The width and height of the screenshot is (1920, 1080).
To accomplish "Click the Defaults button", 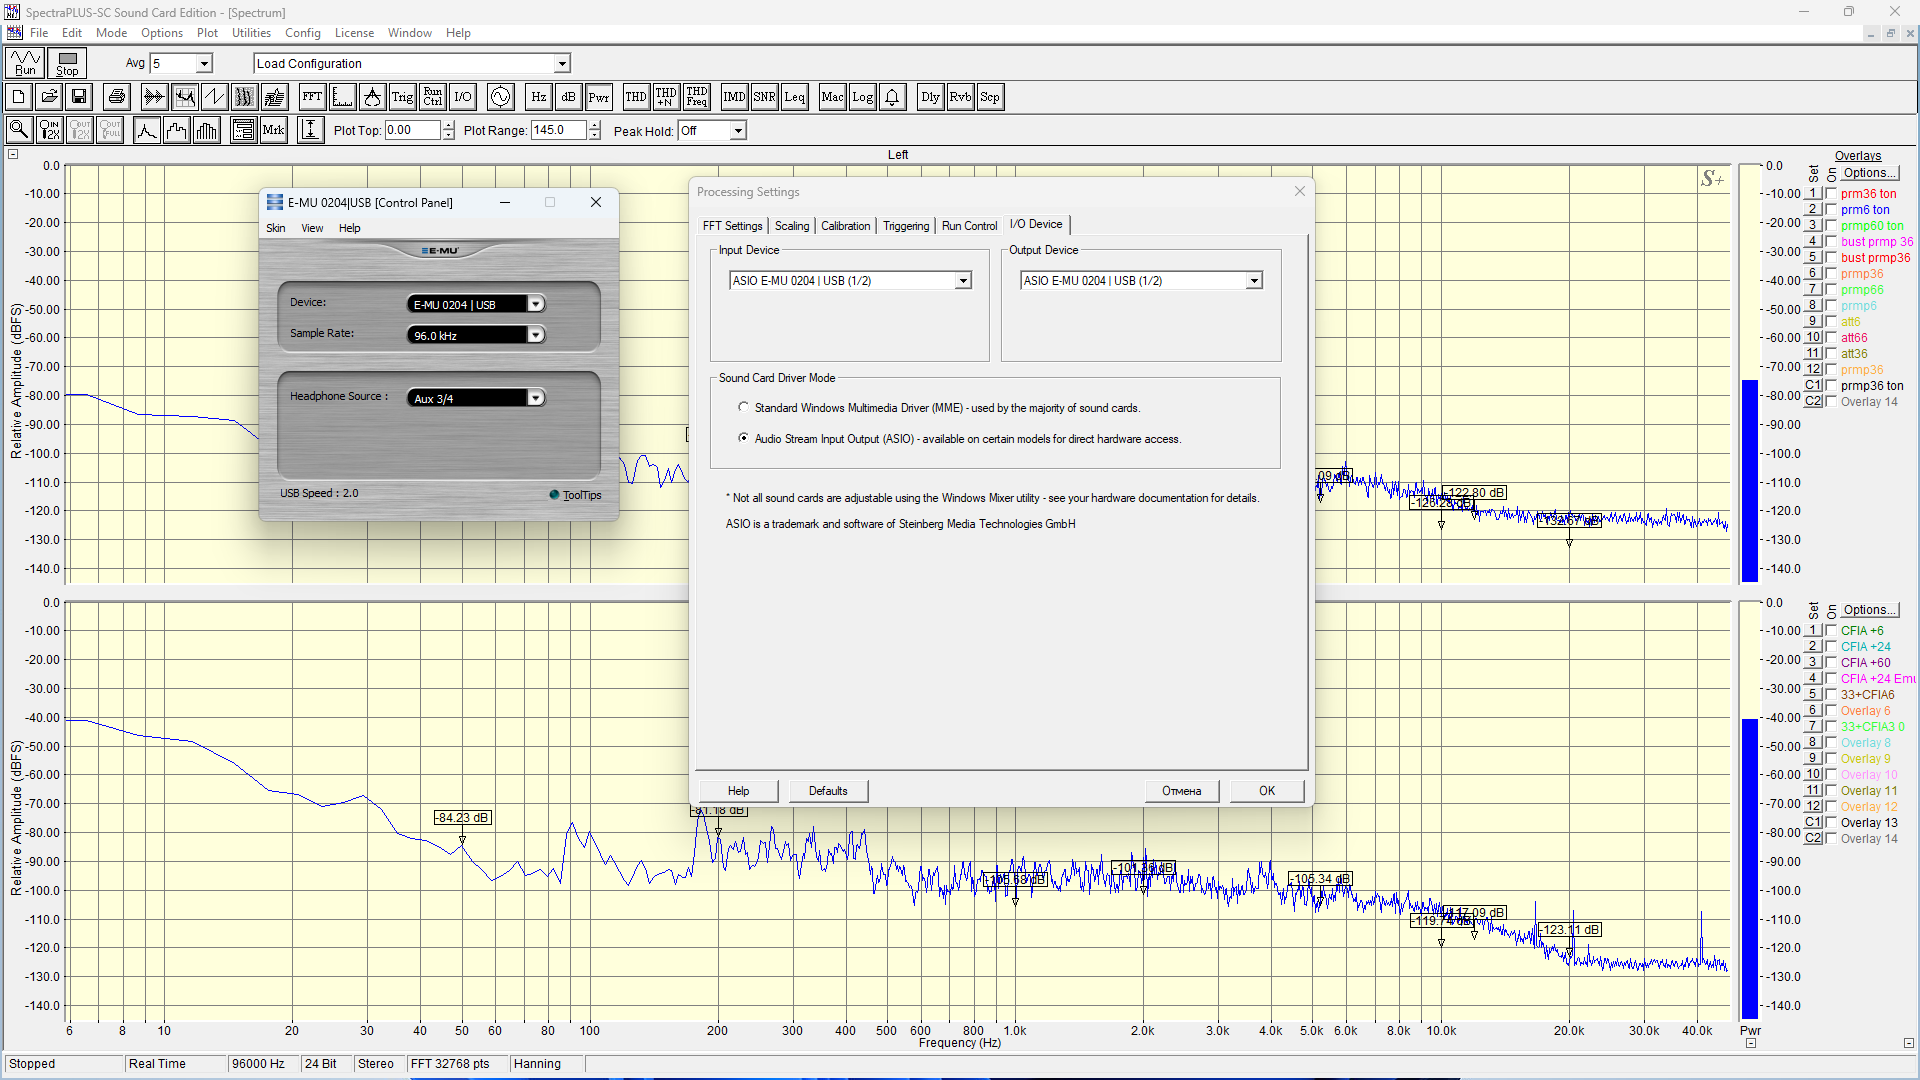I will 827,791.
